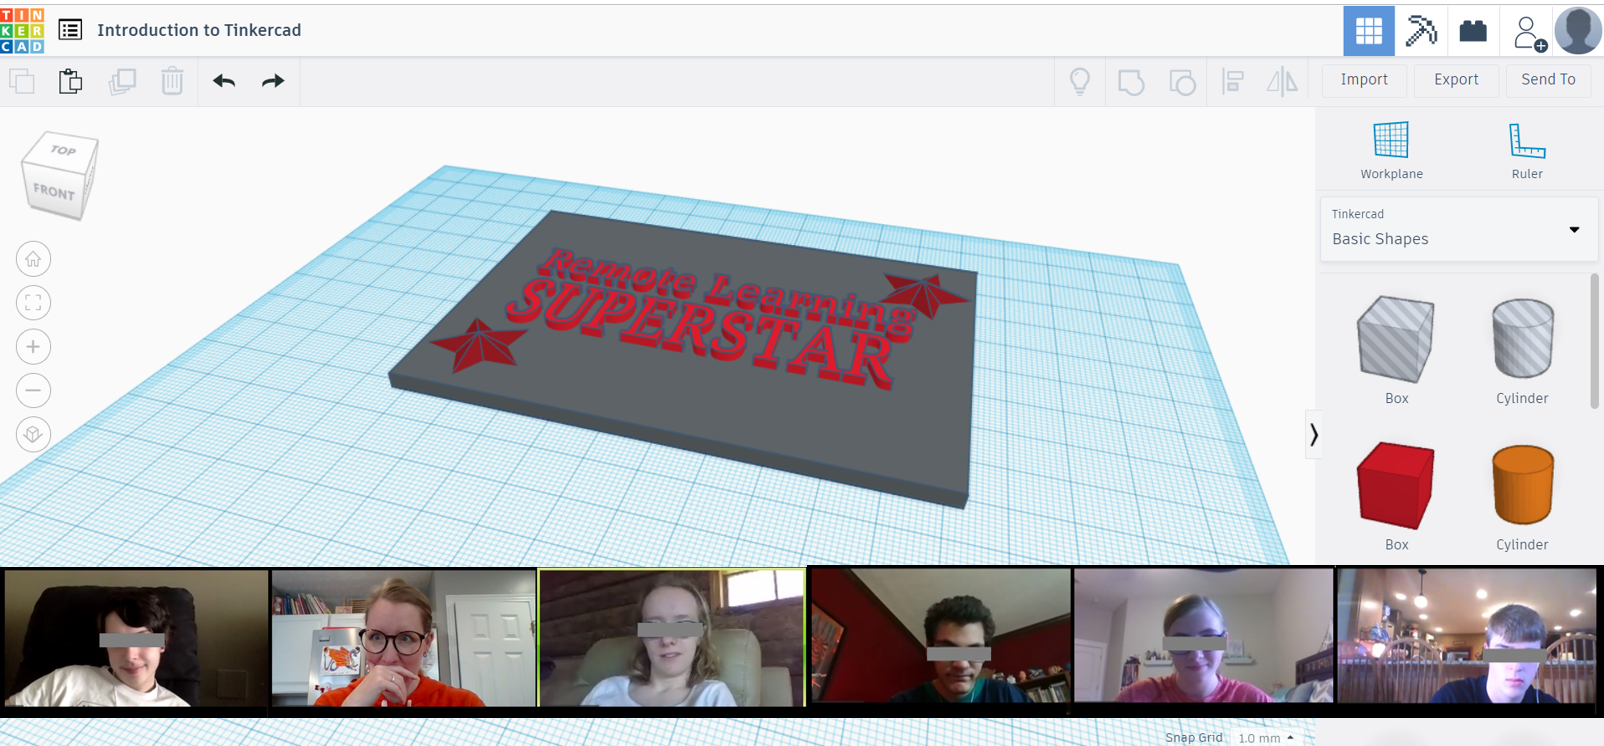Fit all in view icon
The image size is (1604, 746).
coord(33,303)
